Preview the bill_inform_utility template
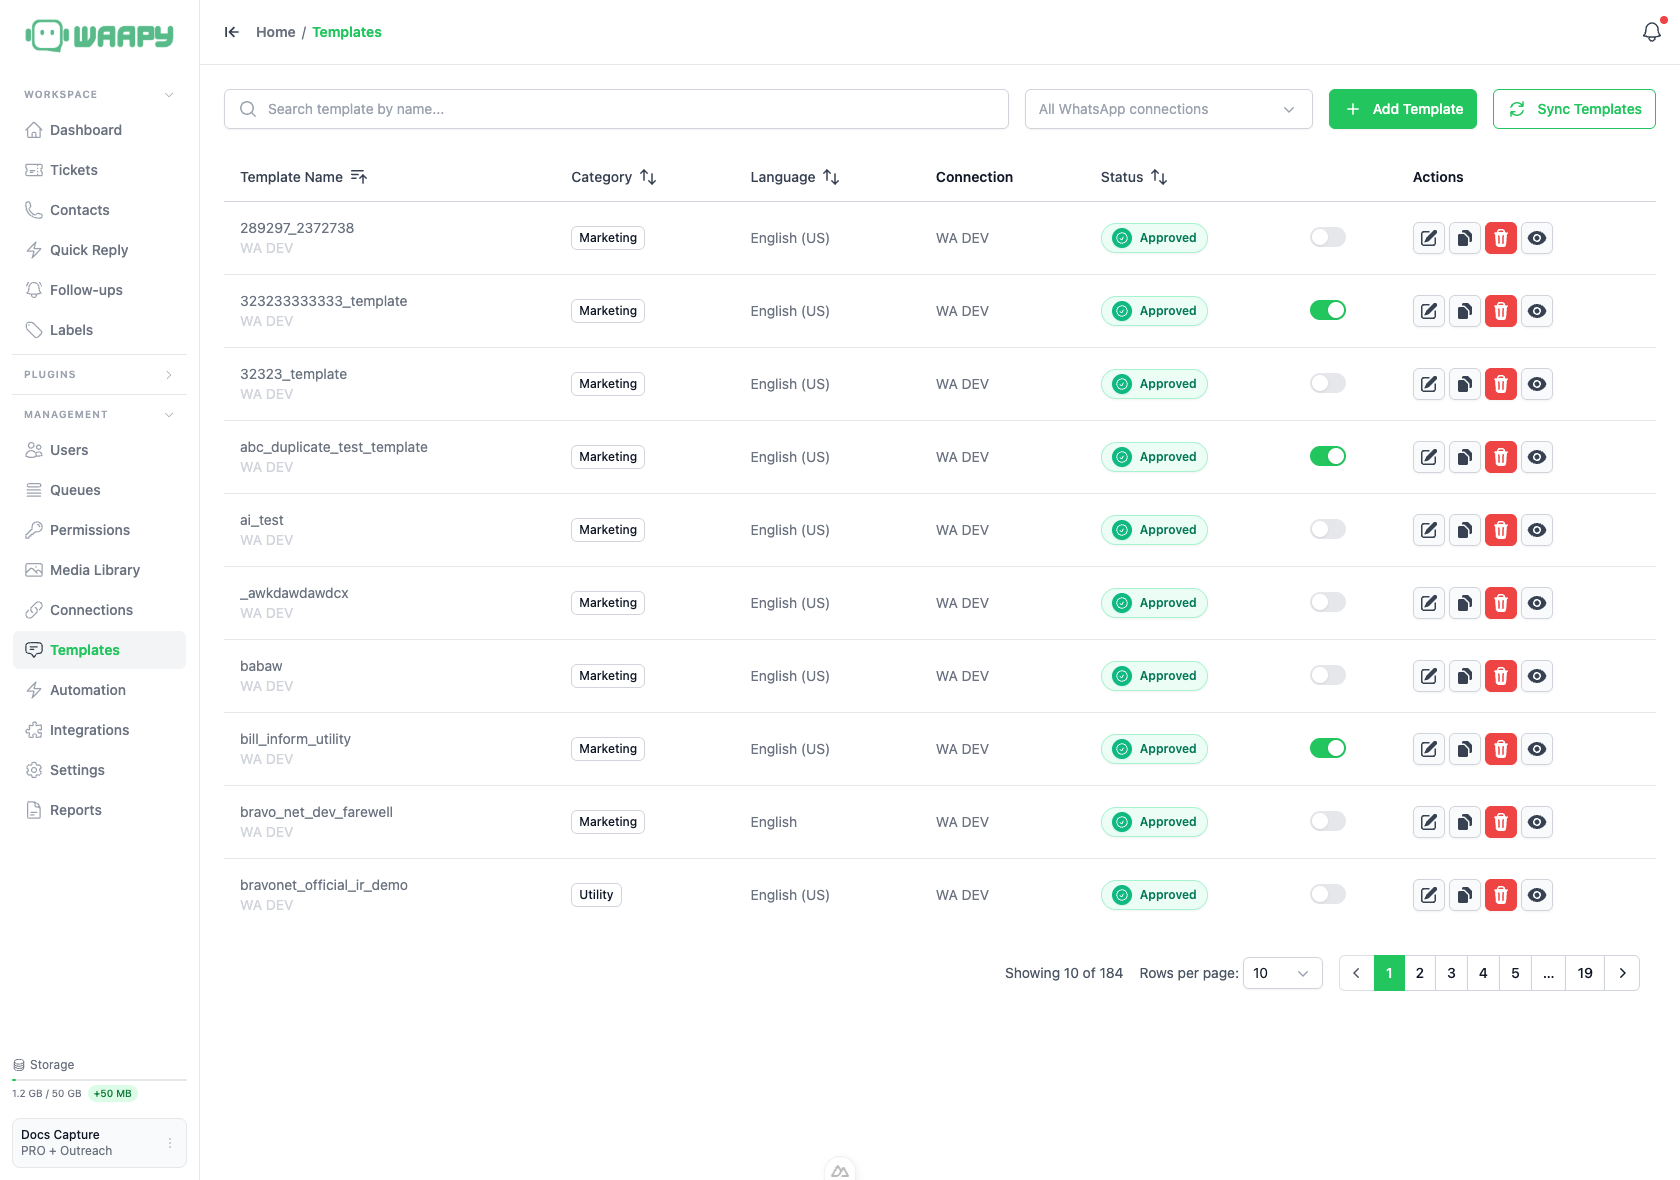1680x1180 pixels. 1537,749
